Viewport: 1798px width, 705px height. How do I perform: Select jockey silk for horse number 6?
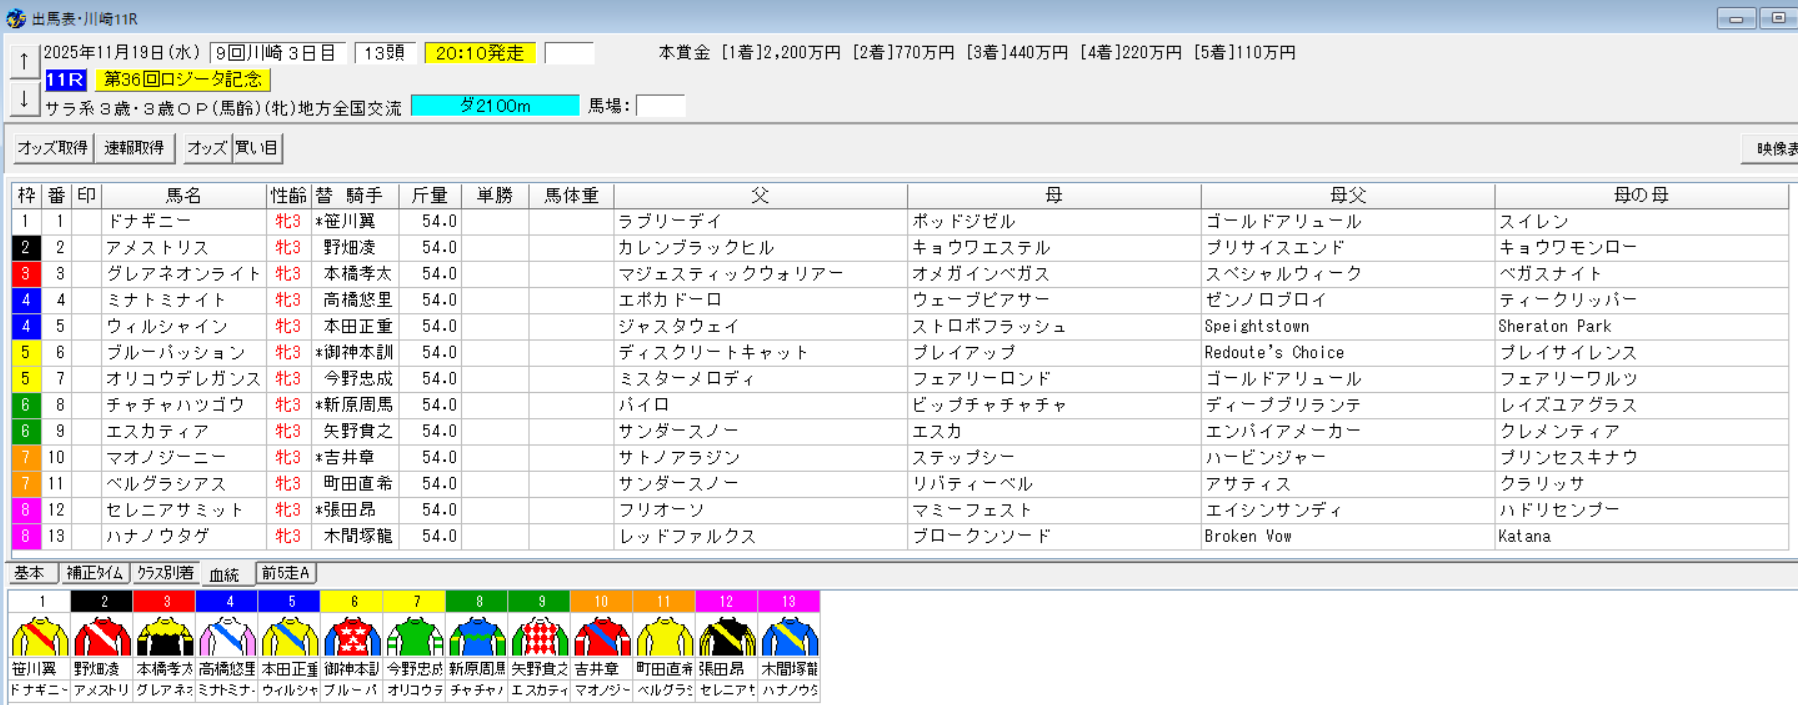(x=353, y=636)
